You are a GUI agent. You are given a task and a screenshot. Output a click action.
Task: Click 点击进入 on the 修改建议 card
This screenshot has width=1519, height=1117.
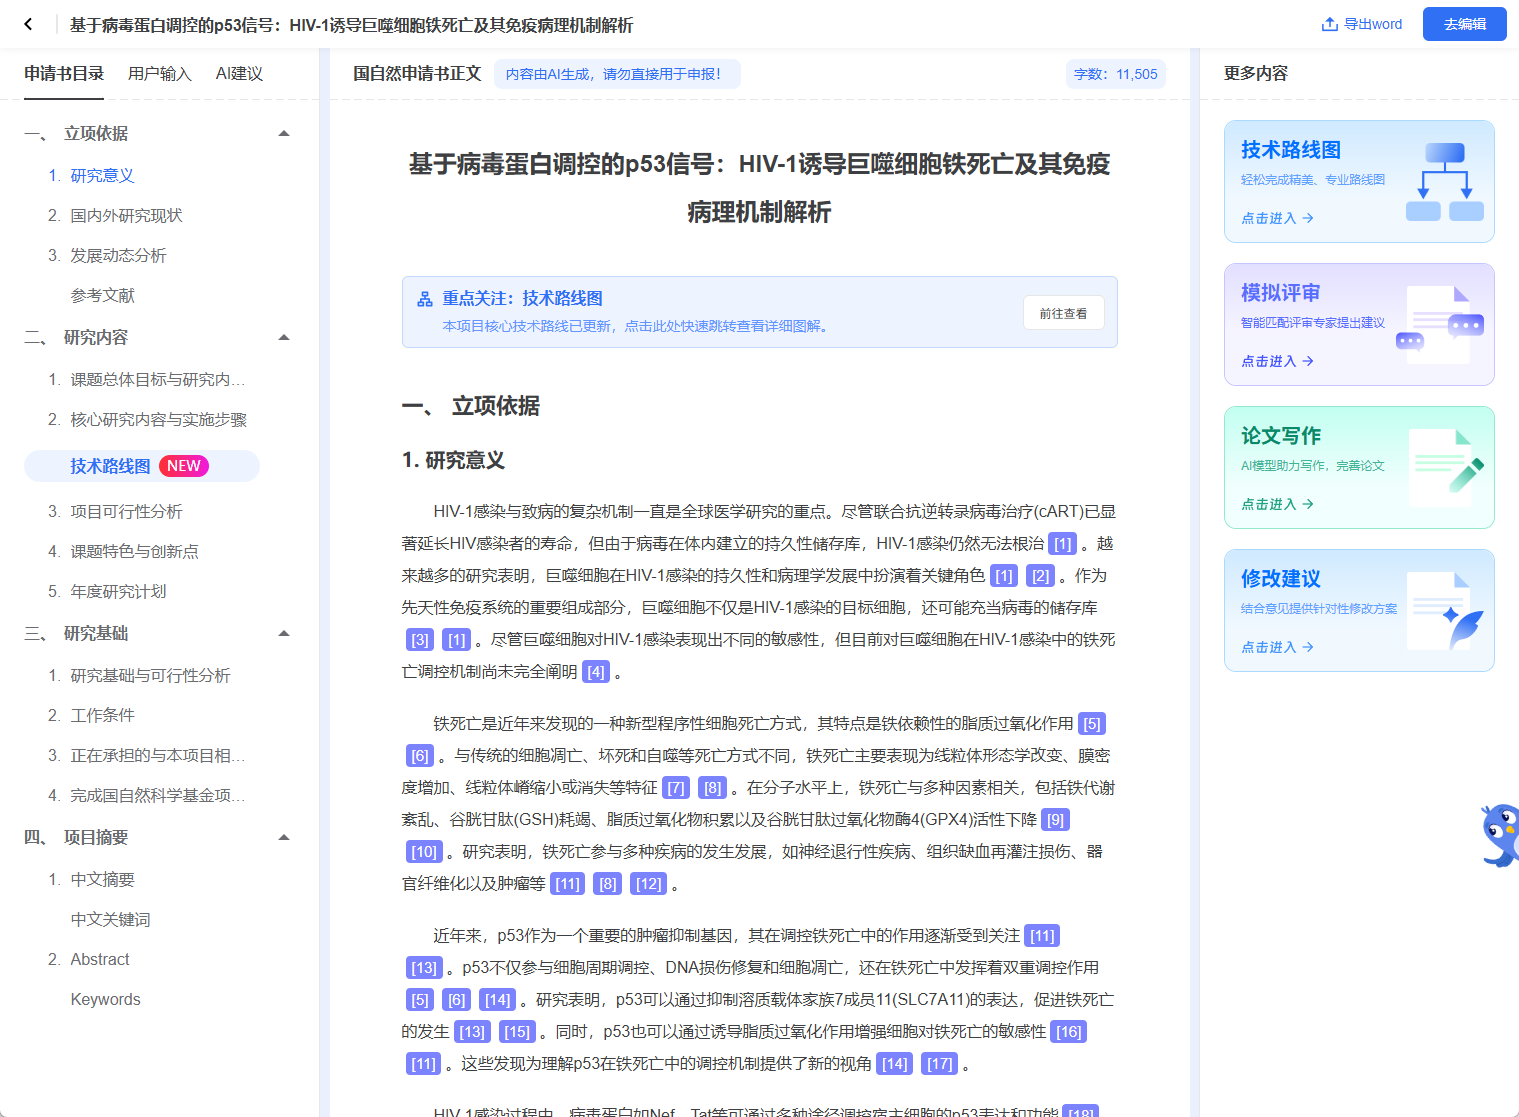point(1277,647)
